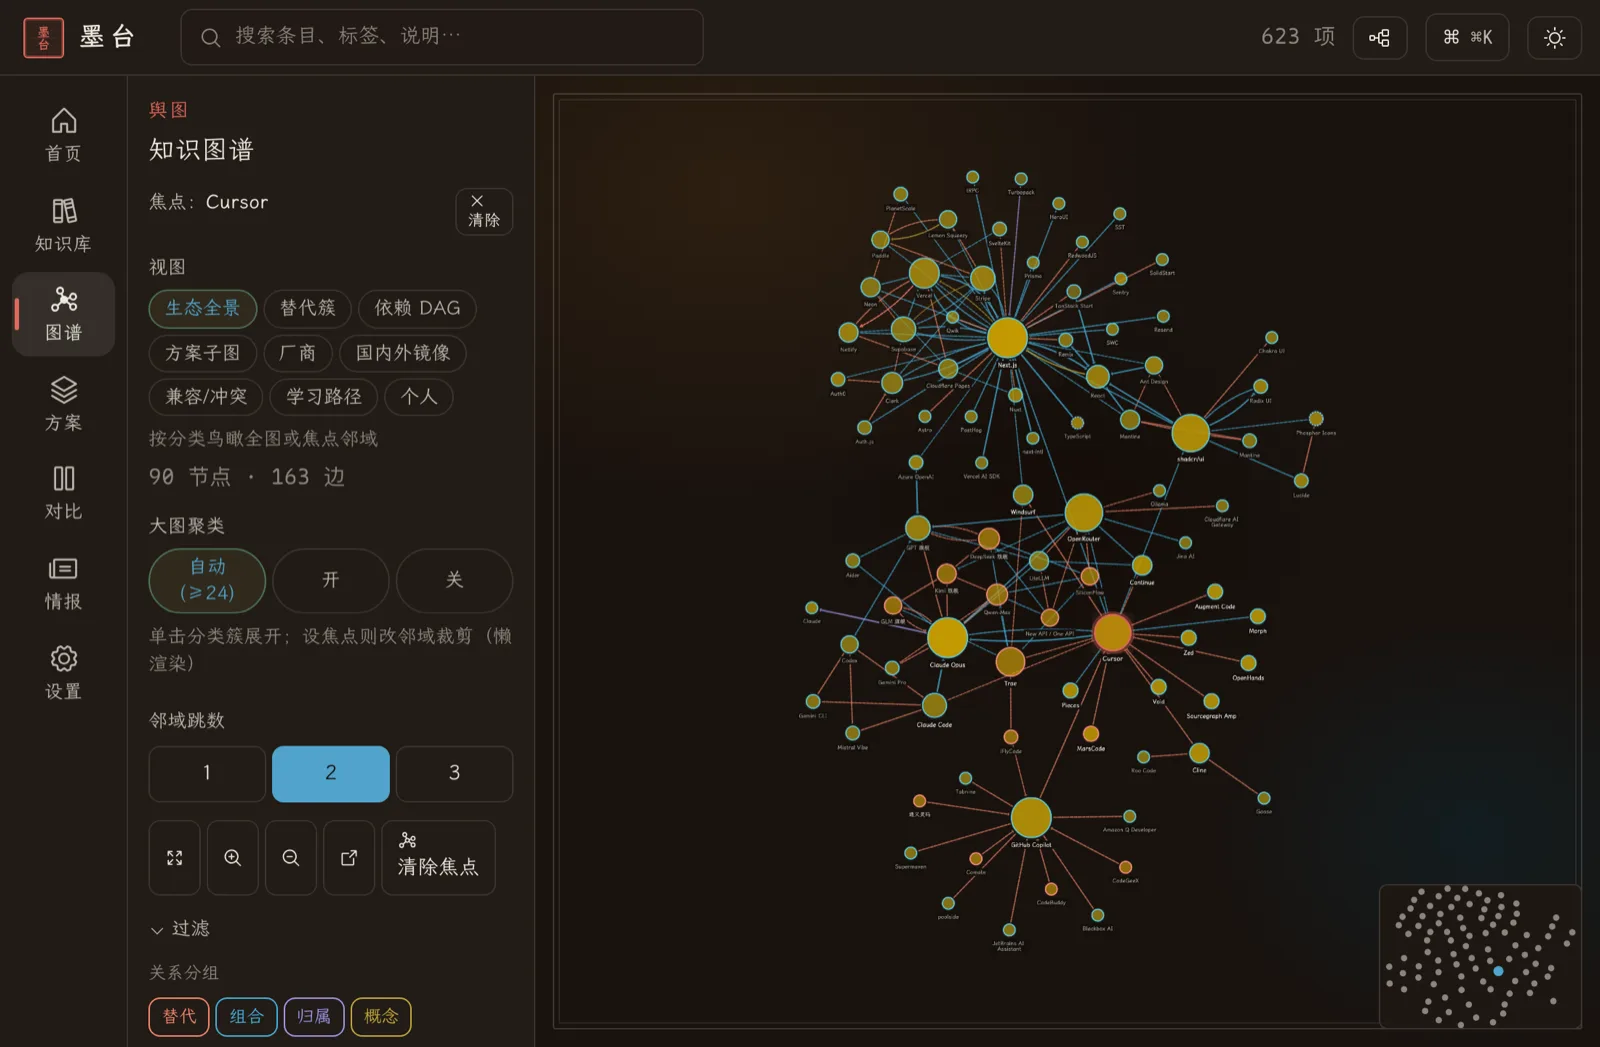Switch to the 国内外镜像 view

click(403, 353)
